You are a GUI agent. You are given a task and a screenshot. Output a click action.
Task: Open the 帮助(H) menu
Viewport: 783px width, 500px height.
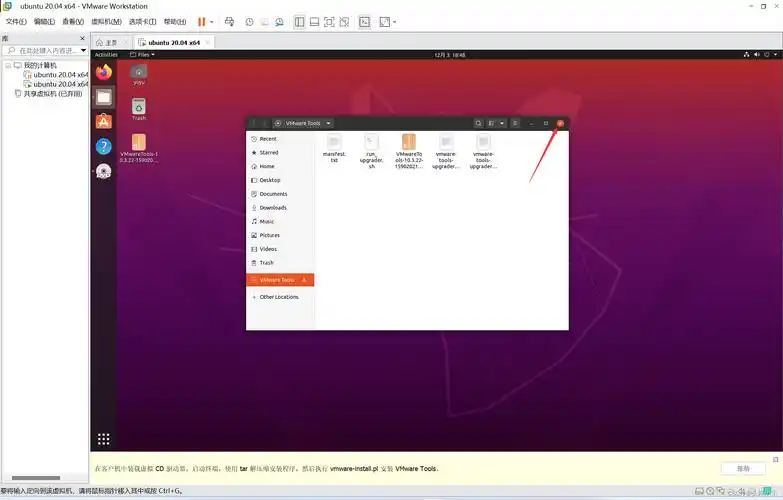coord(175,21)
